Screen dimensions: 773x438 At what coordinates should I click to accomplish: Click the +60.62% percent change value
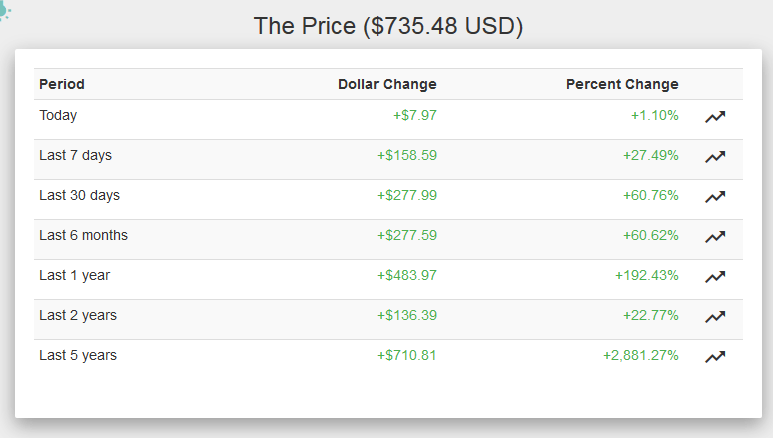[x=651, y=235]
